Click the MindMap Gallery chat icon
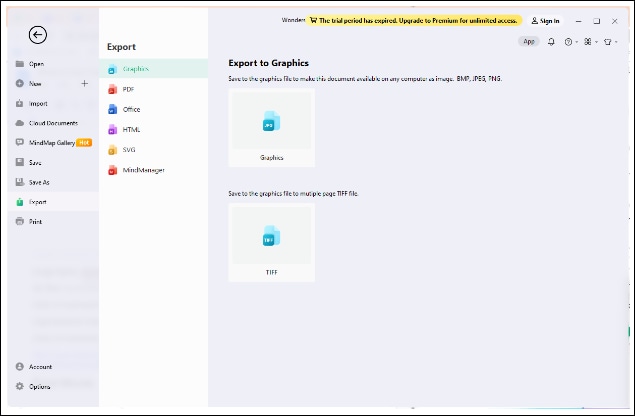Viewport: 635px width, 416px height. [x=19, y=142]
